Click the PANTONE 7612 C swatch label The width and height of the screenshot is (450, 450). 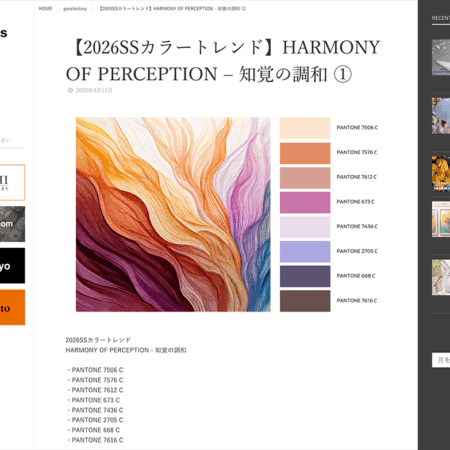(356, 177)
